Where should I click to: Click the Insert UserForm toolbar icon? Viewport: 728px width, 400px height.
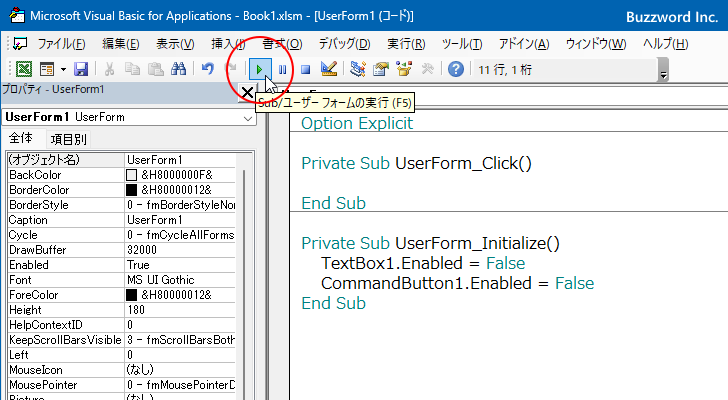[47, 69]
